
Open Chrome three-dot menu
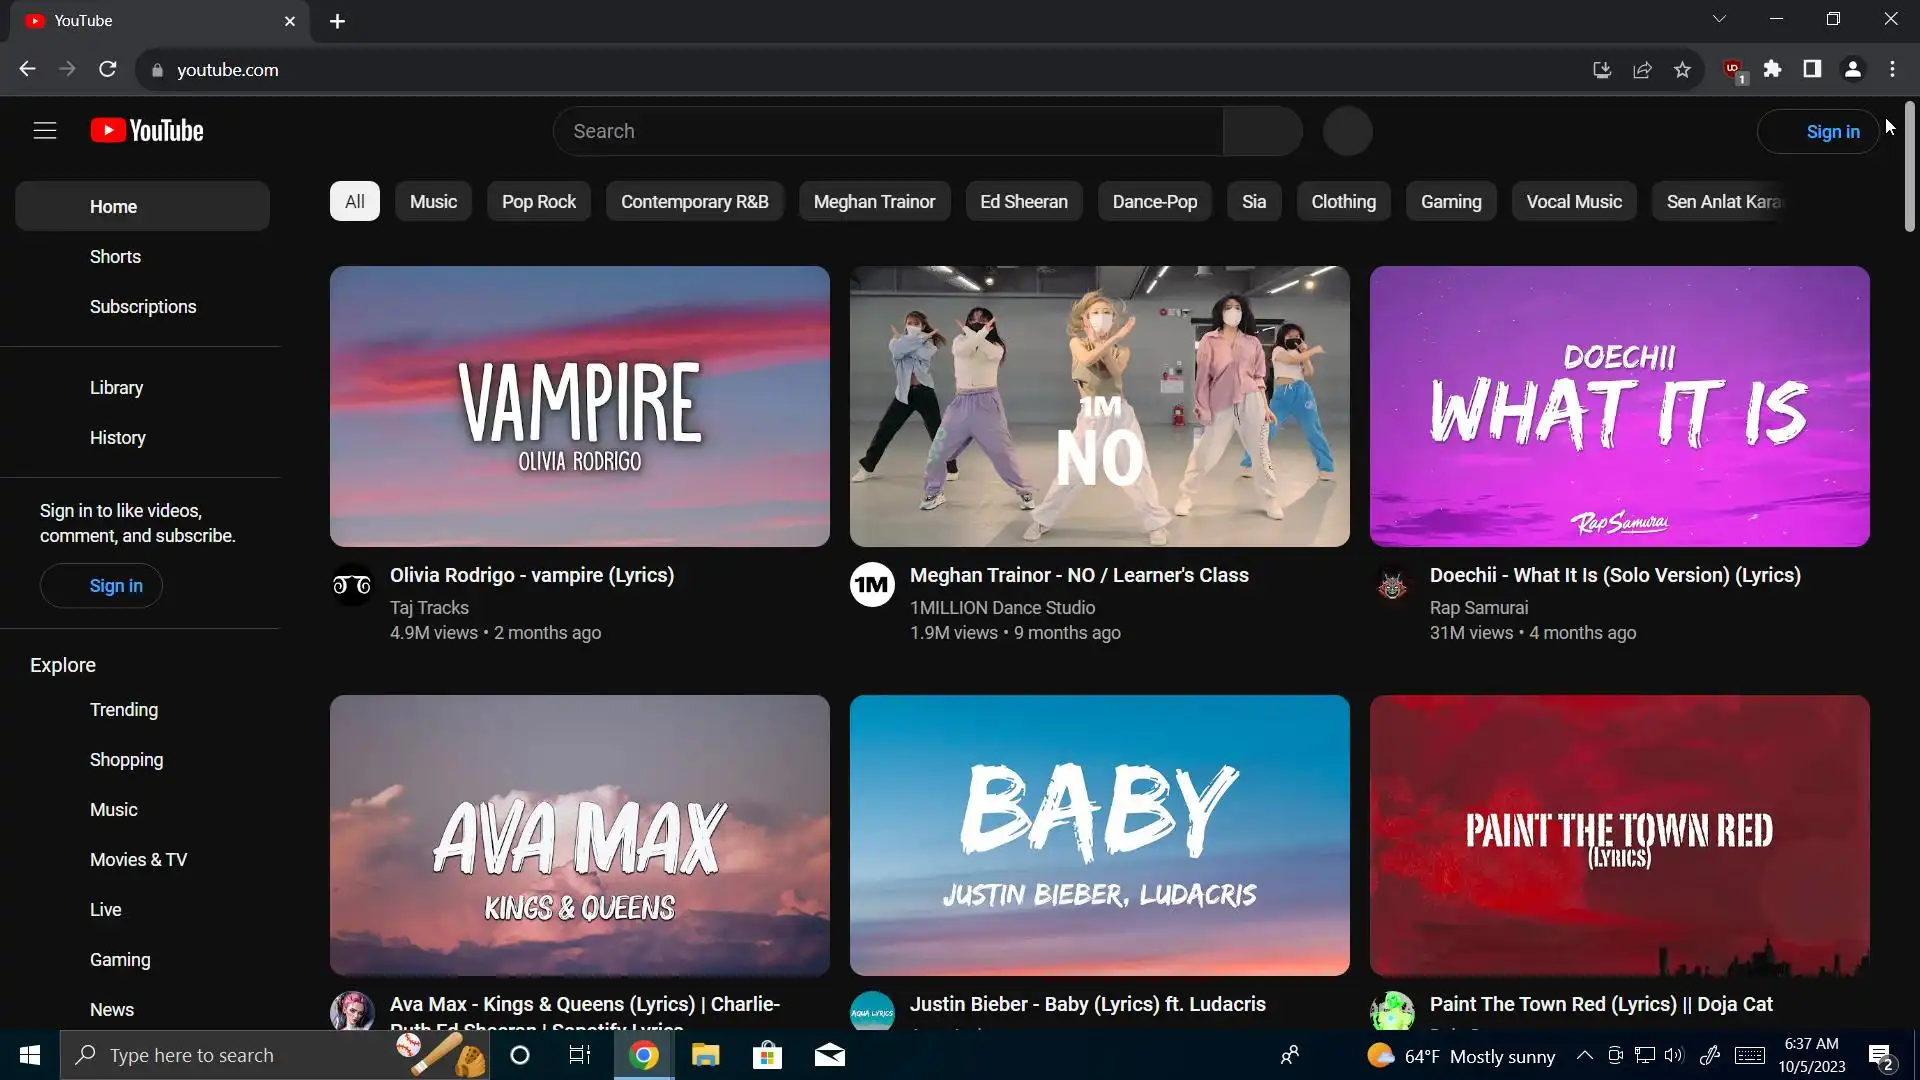[1892, 69]
